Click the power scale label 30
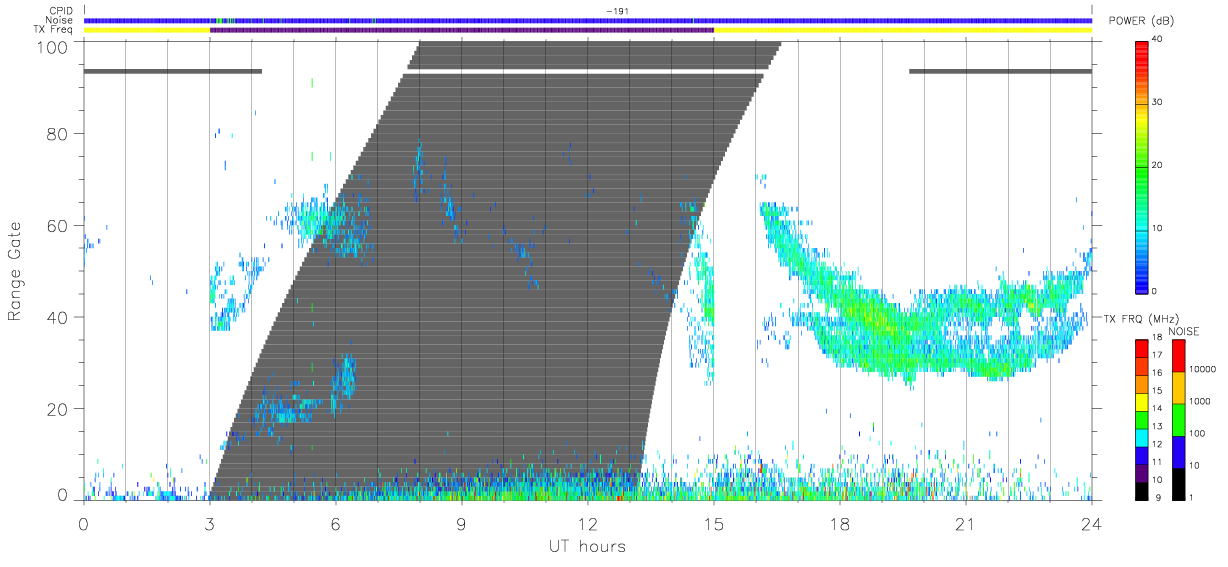 1159,103
